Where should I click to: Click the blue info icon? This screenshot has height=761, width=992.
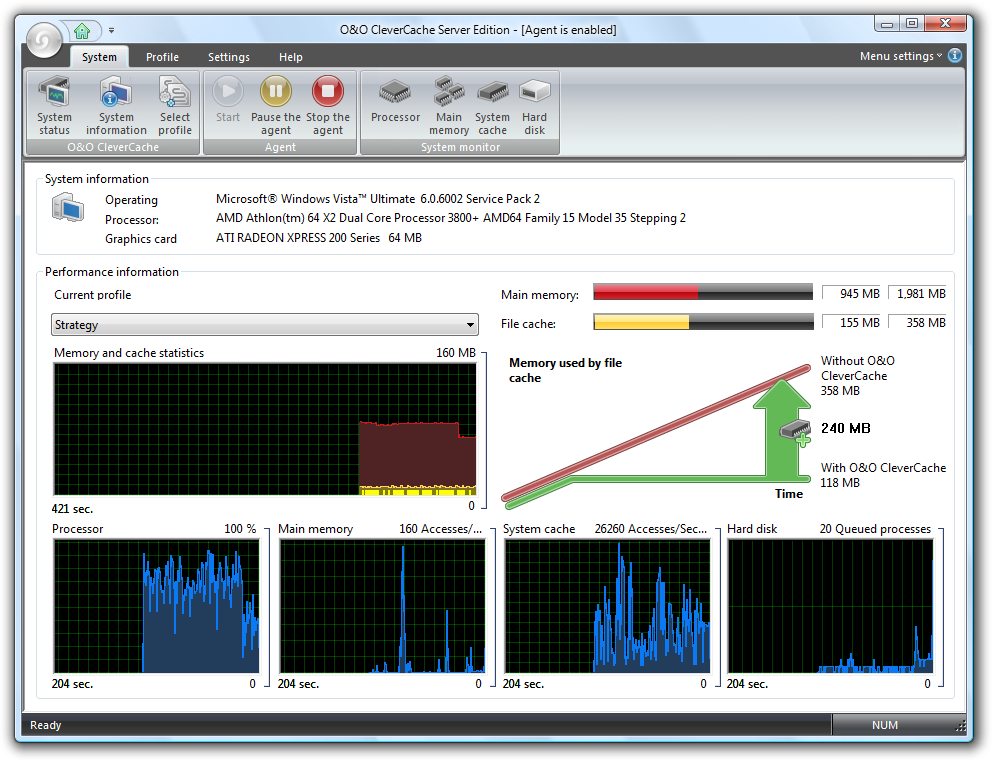pyautogui.click(x=955, y=56)
